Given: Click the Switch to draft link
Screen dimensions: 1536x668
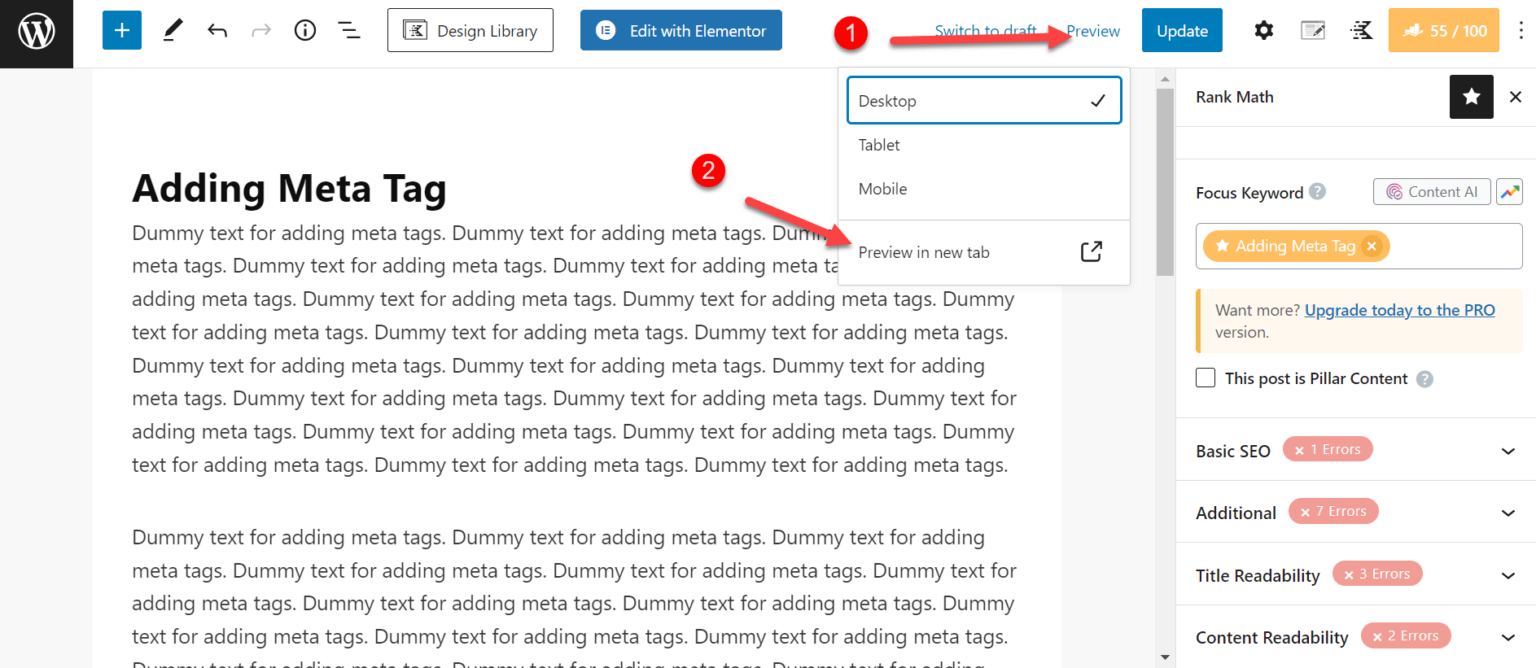Looking at the screenshot, I should 985,31.
